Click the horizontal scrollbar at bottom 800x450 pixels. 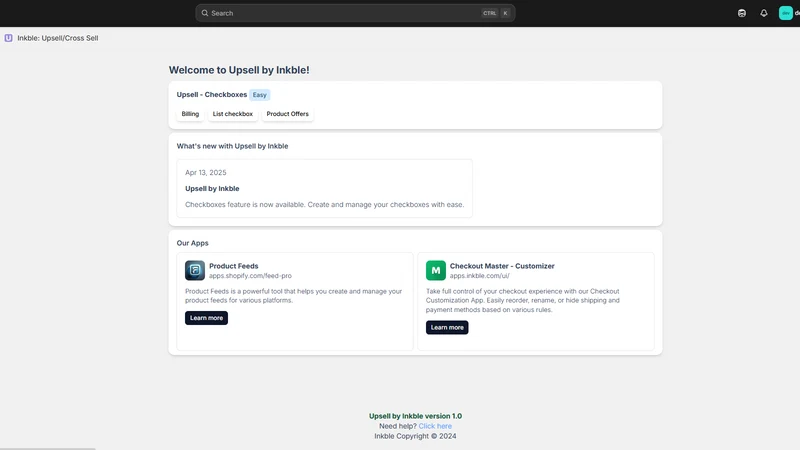[x=48, y=448]
